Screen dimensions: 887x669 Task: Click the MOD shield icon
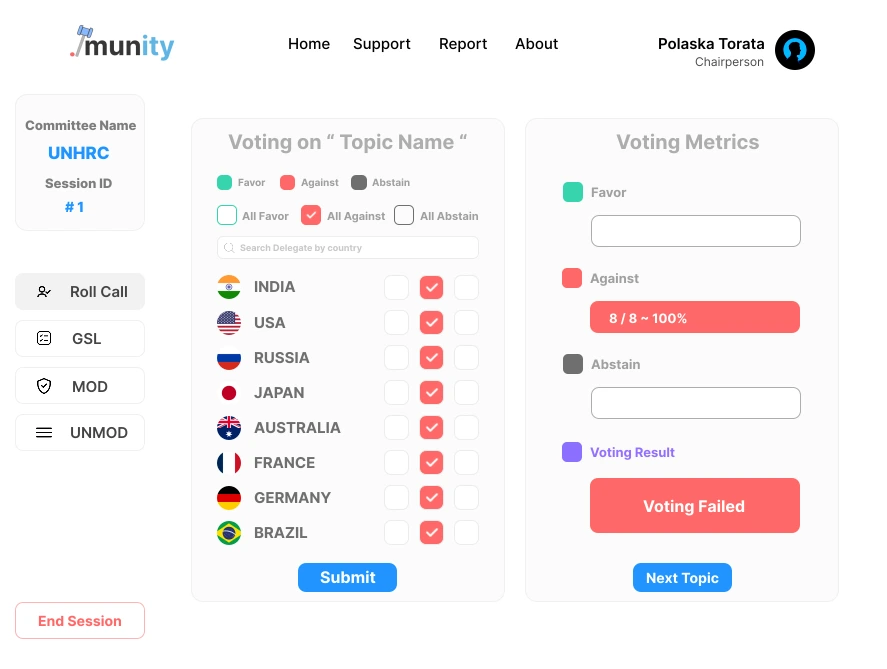point(44,386)
